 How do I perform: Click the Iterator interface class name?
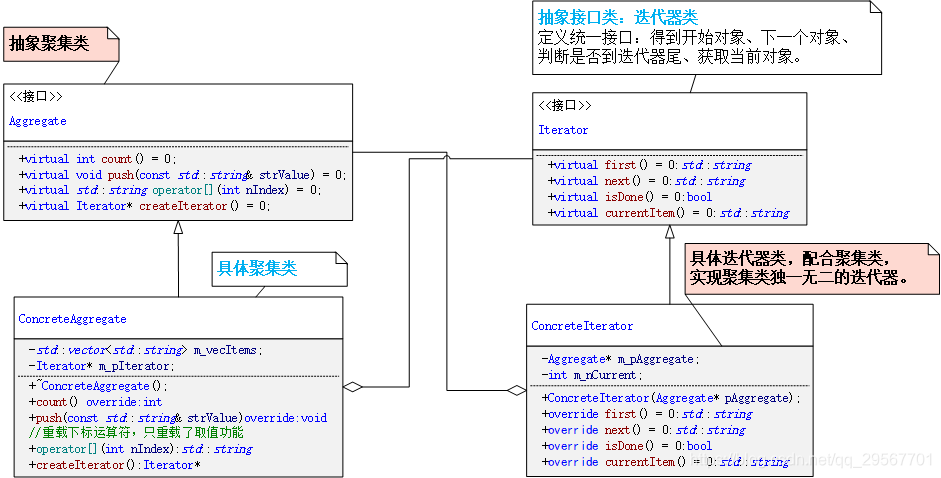pos(563,130)
